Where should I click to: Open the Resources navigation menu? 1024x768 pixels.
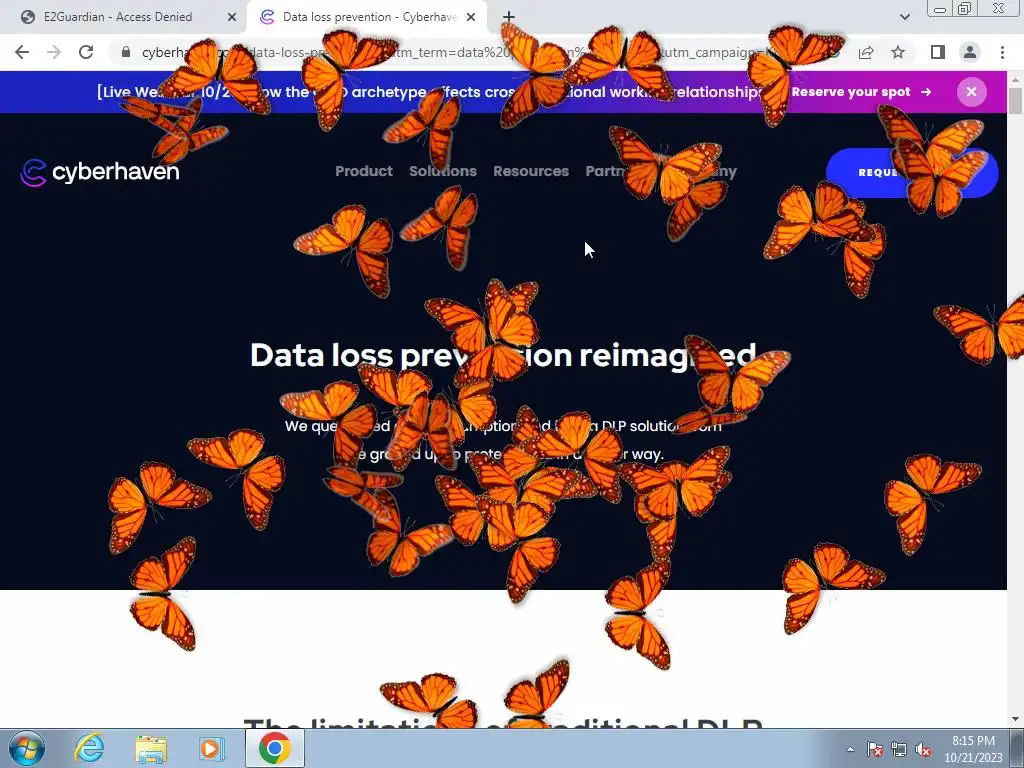531,171
